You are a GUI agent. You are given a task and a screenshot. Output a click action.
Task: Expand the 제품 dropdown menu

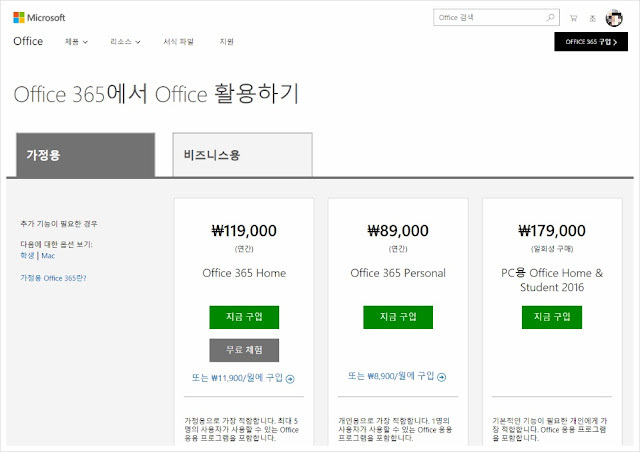[x=76, y=42]
